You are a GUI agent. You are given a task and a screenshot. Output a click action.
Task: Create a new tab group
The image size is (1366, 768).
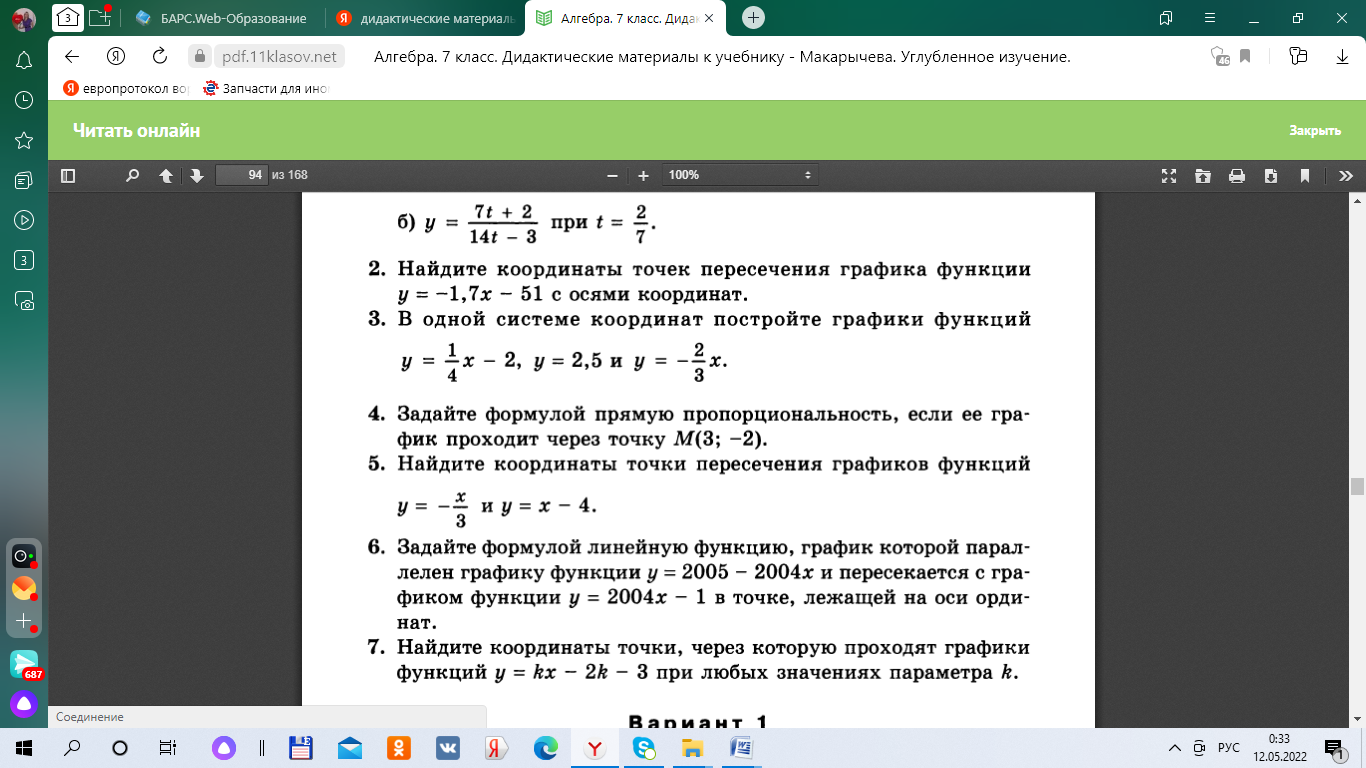pyautogui.click(x=99, y=17)
